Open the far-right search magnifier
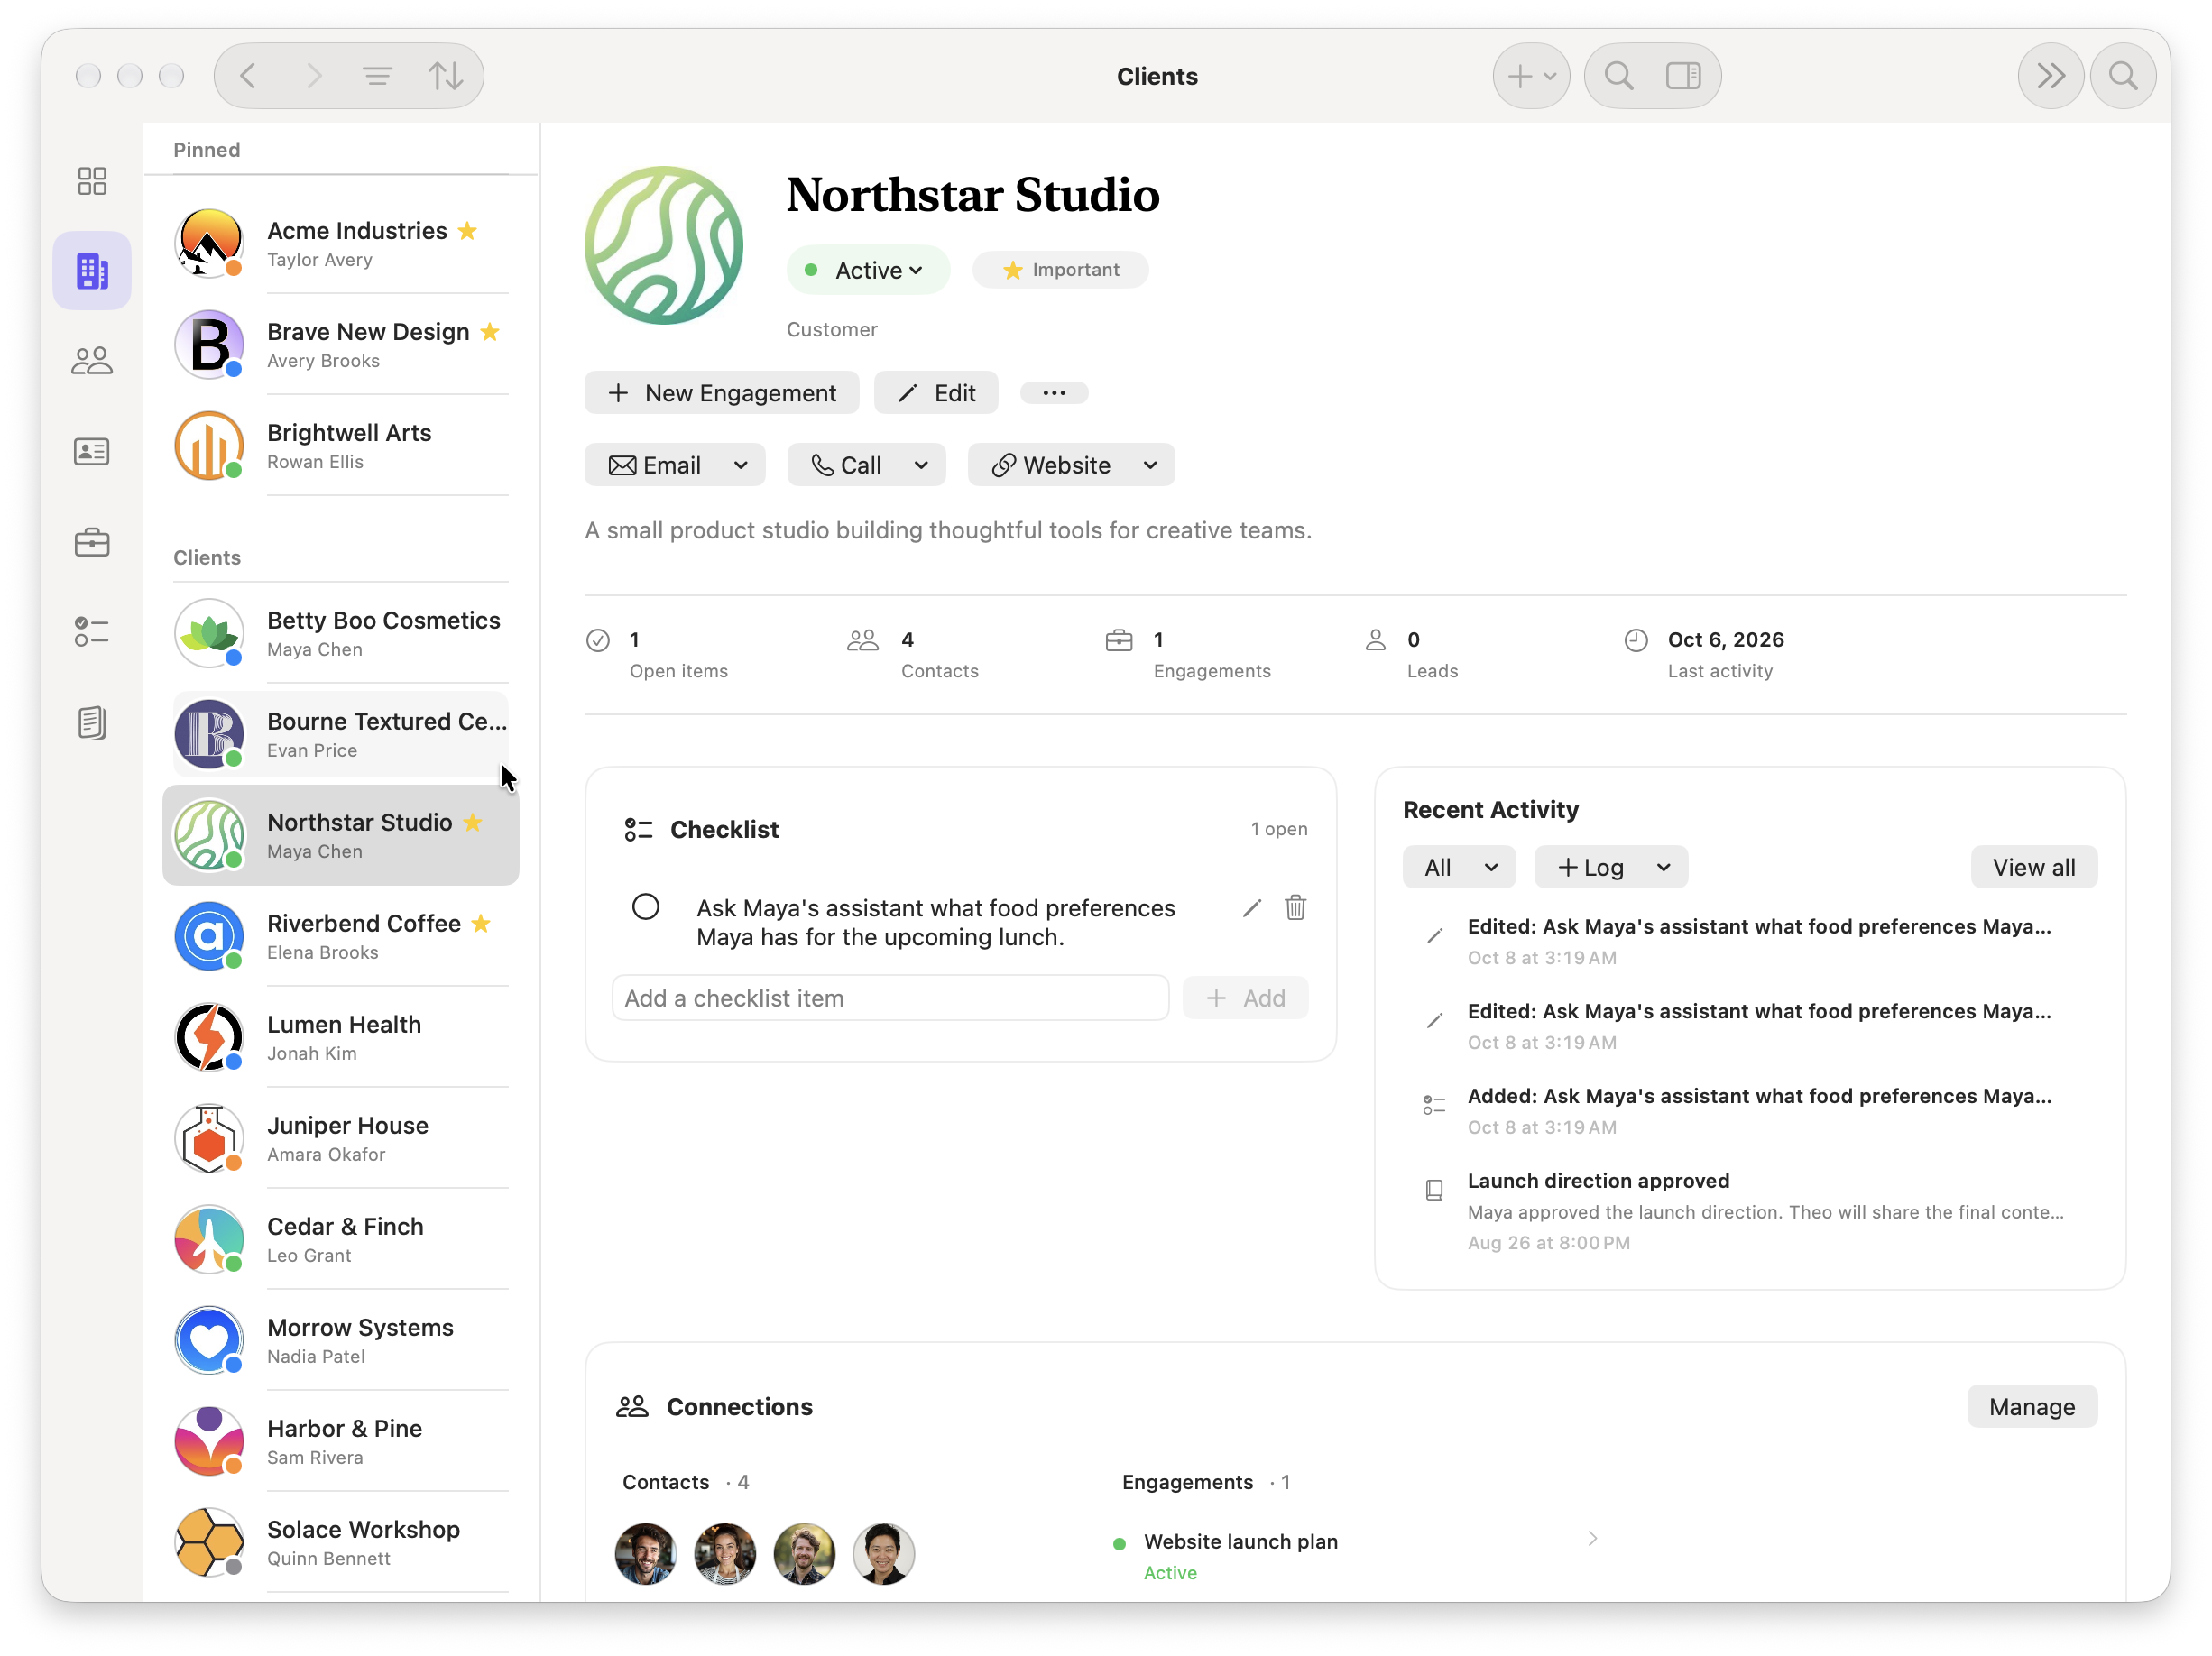The width and height of the screenshot is (2212, 1656). point(2123,76)
